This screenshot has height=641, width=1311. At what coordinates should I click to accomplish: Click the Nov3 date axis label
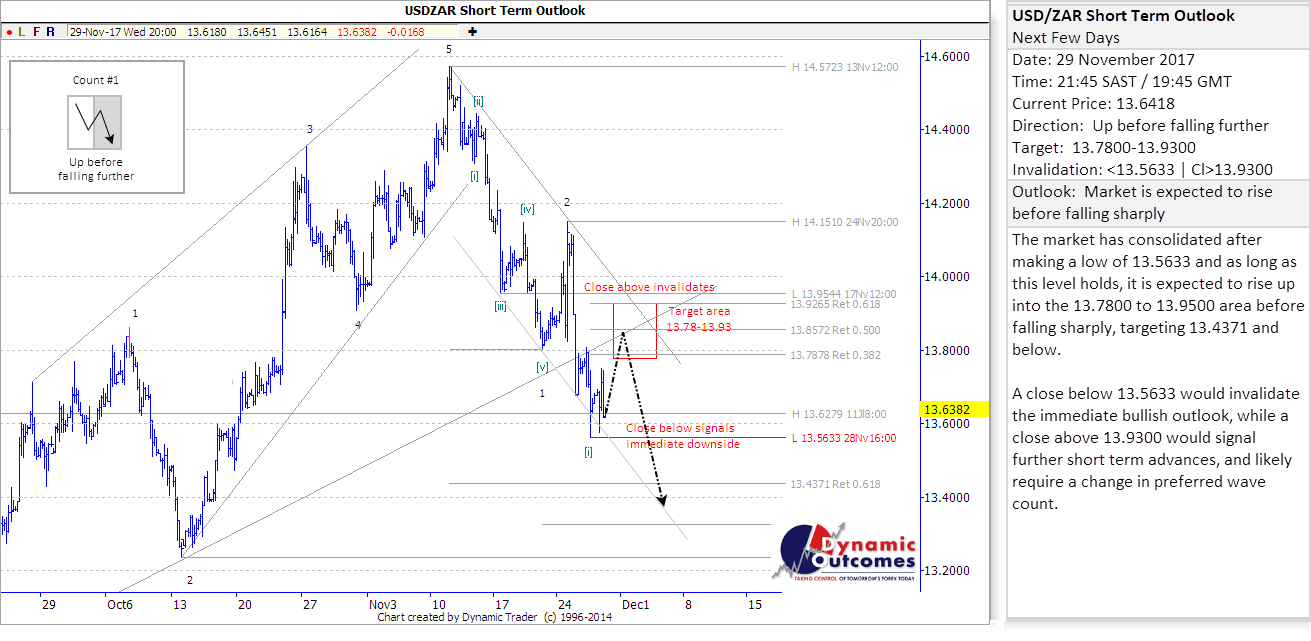click(382, 604)
